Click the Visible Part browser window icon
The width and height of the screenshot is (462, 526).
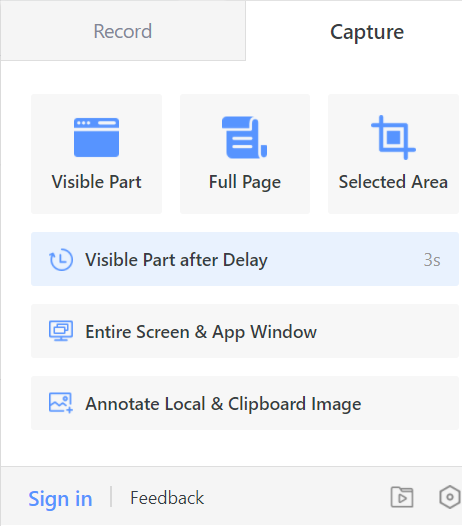(x=96, y=137)
